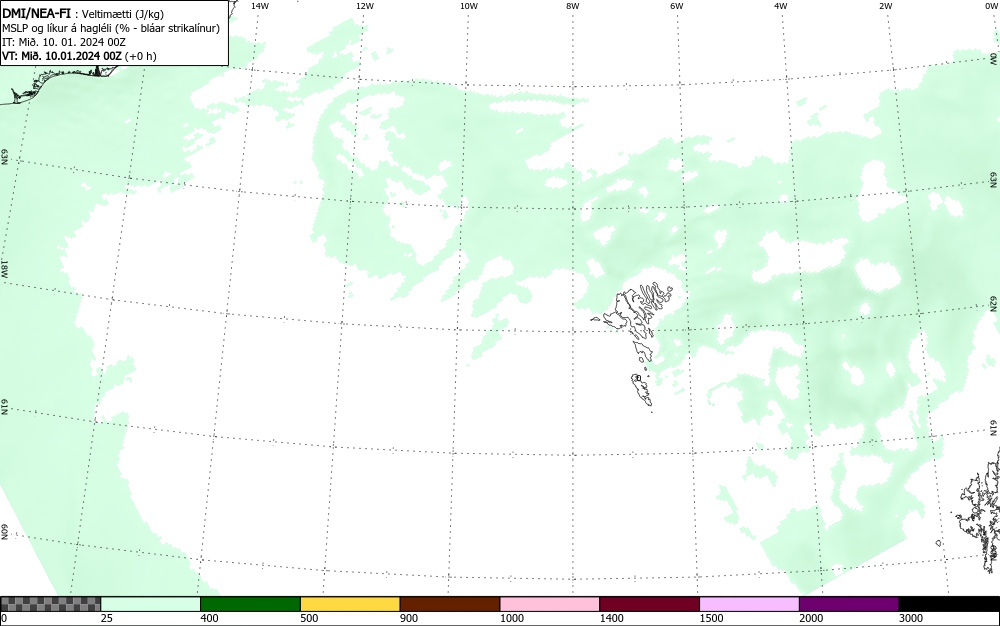Click the purple 2000–3000 legend swatch
The image size is (1000, 626).
pyautogui.click(x=849, y=604)
